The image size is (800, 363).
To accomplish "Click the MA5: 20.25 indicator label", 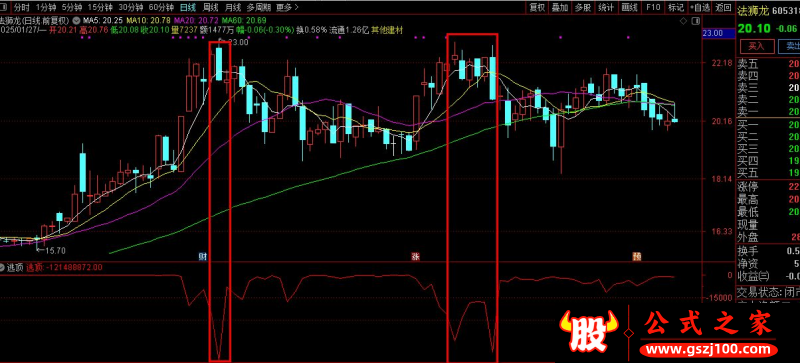I will (x=103, y=20).
